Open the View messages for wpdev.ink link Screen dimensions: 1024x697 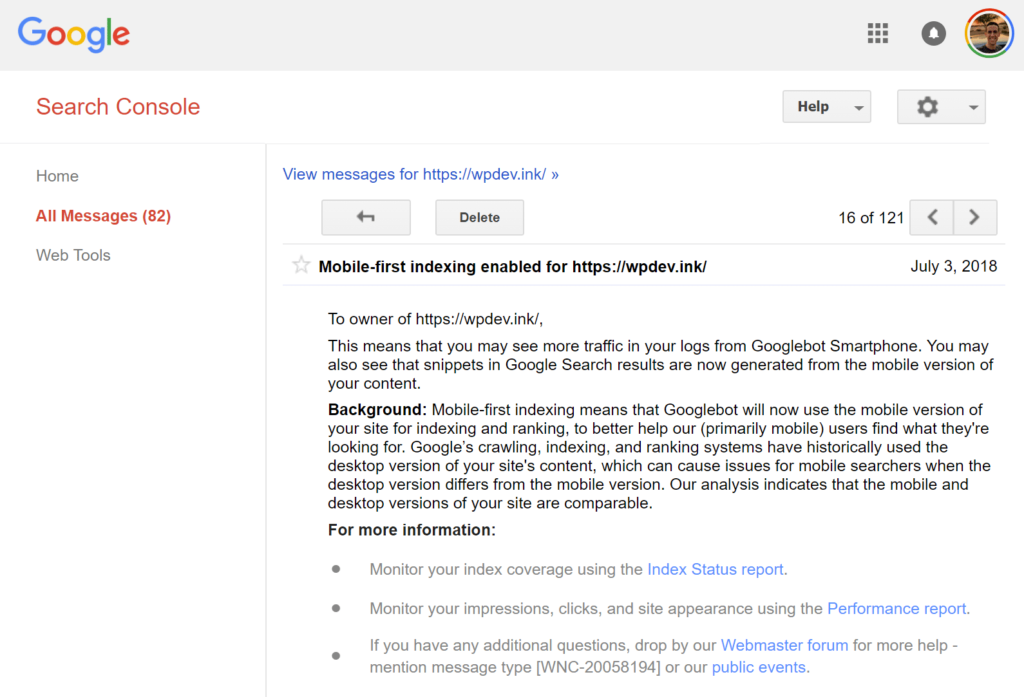click(x=420, y=174)
